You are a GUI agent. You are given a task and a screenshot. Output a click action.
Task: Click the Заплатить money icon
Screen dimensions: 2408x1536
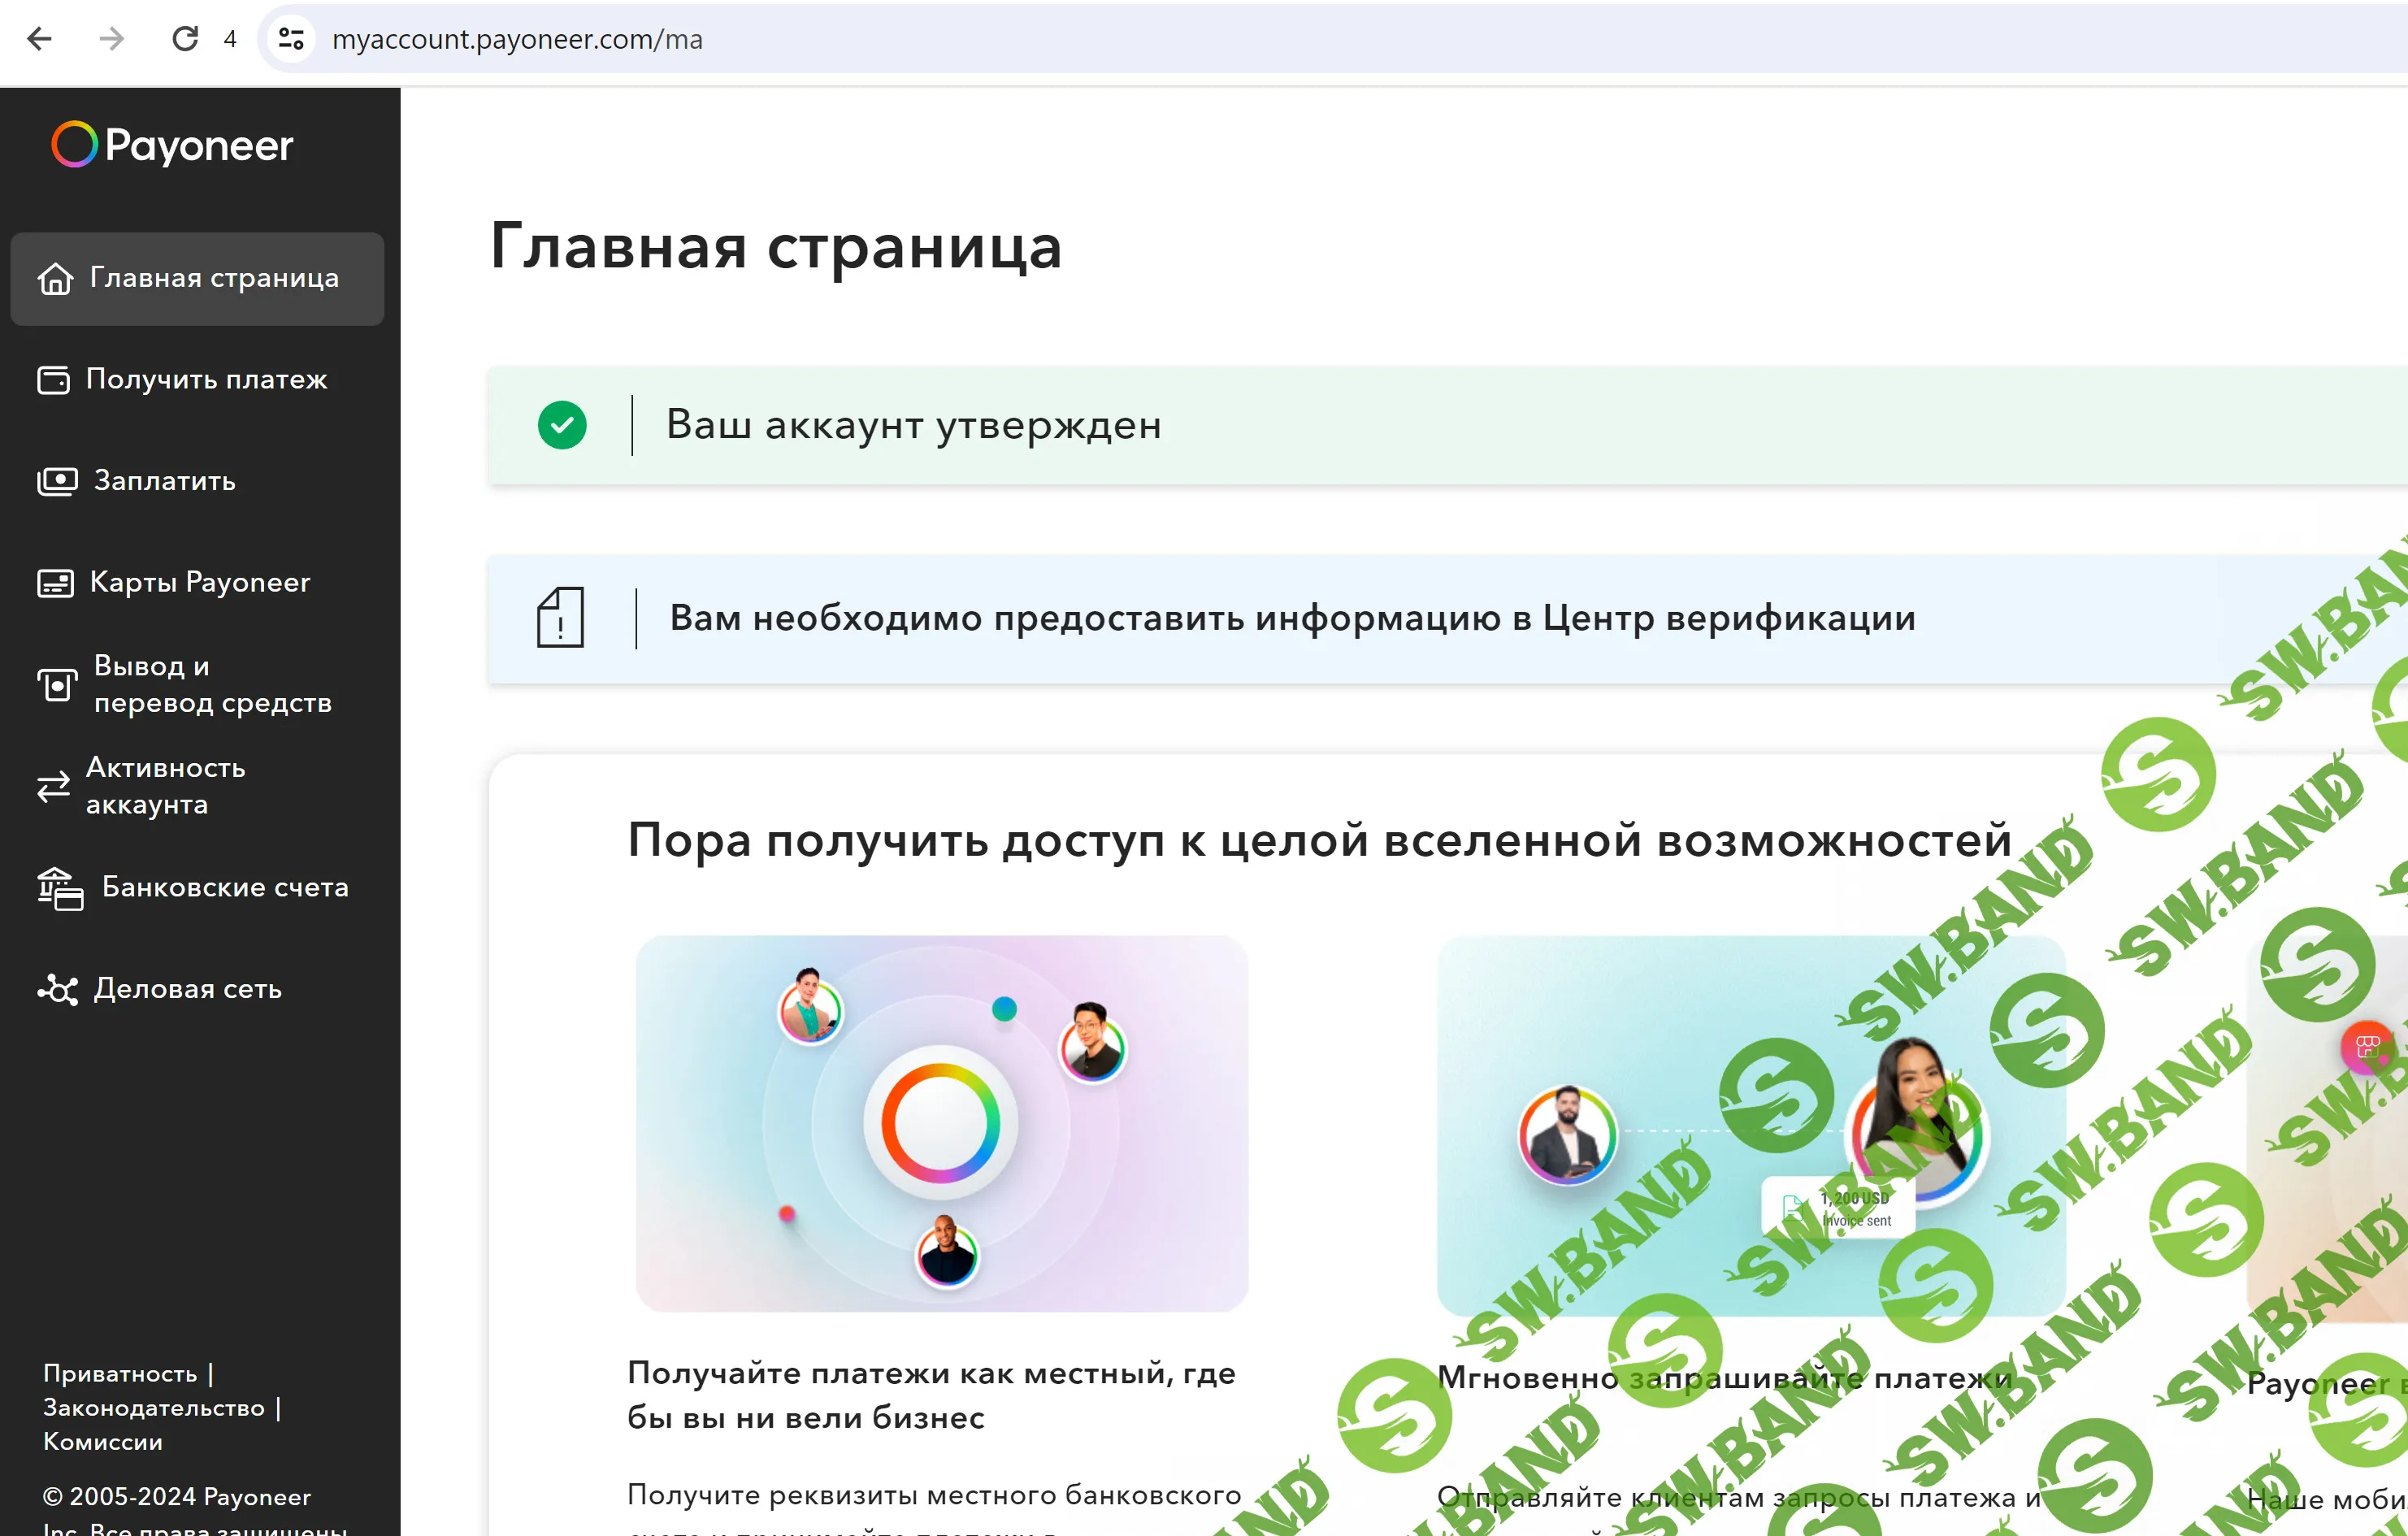(57, 482)
